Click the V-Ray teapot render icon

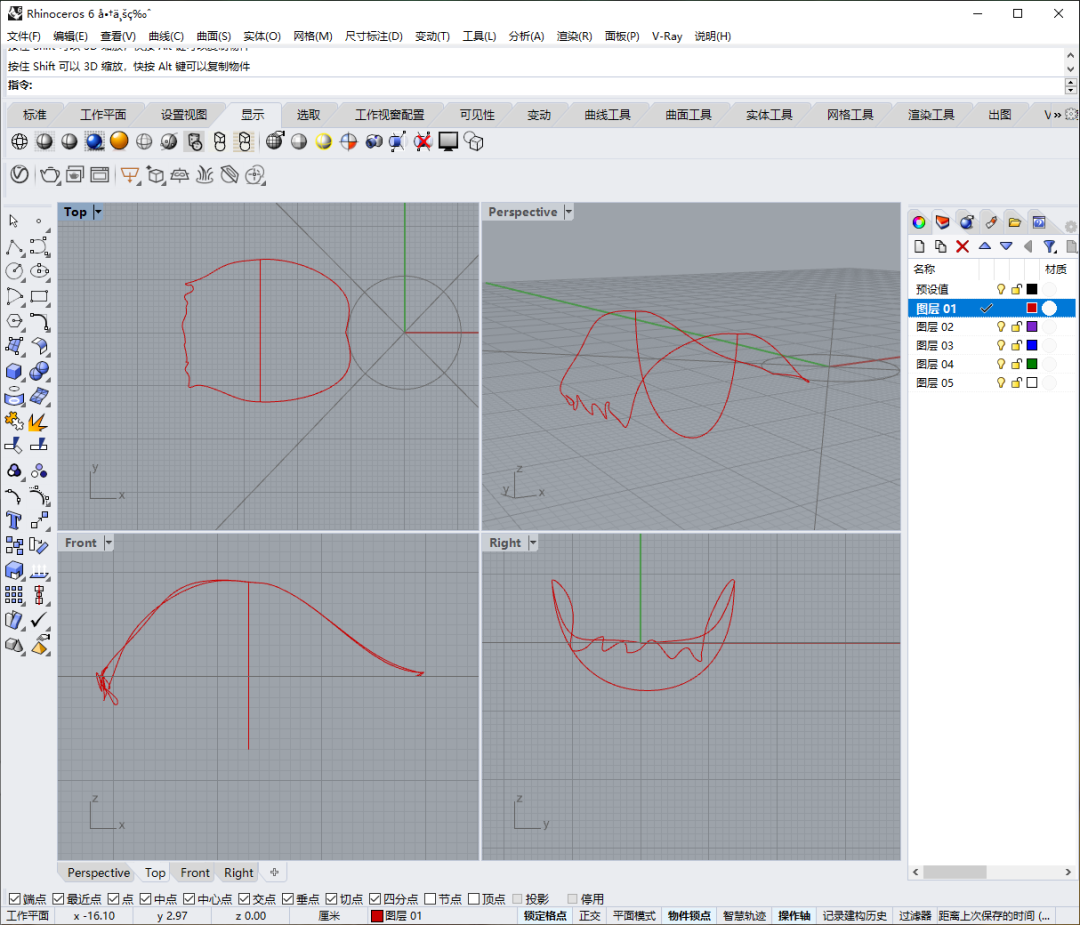pyautogui.click(x=50, y=175)
